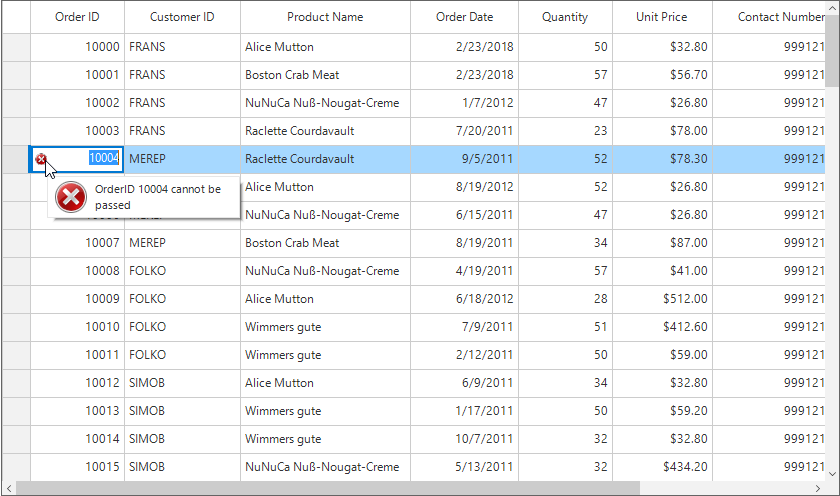Click Raclette Courdavault in selected row 10004
Viewport: 840px width, 496px height.
pyautogui.click(x=325, y=159)
